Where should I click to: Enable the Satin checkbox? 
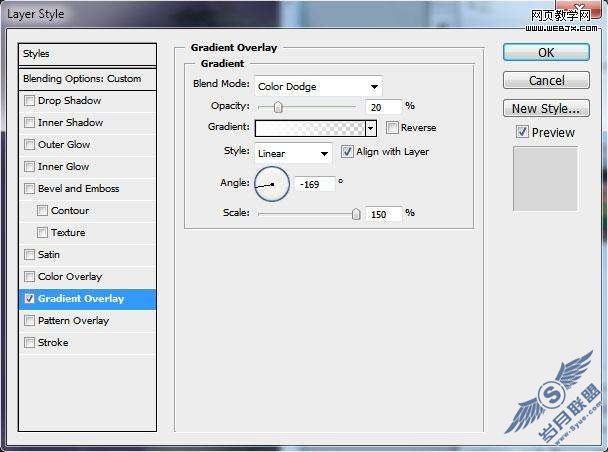pyautogui.click(x=29, y=255)
